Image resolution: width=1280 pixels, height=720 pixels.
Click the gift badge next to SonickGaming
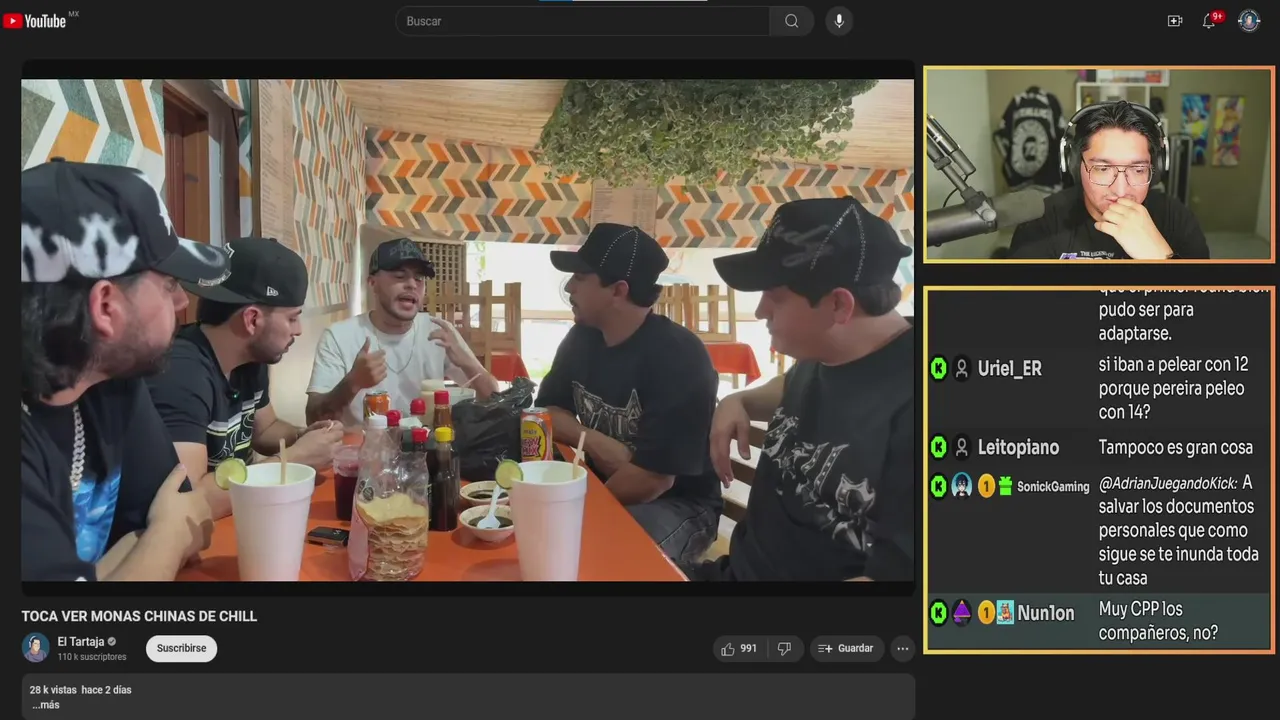(x=1005, y=486)
